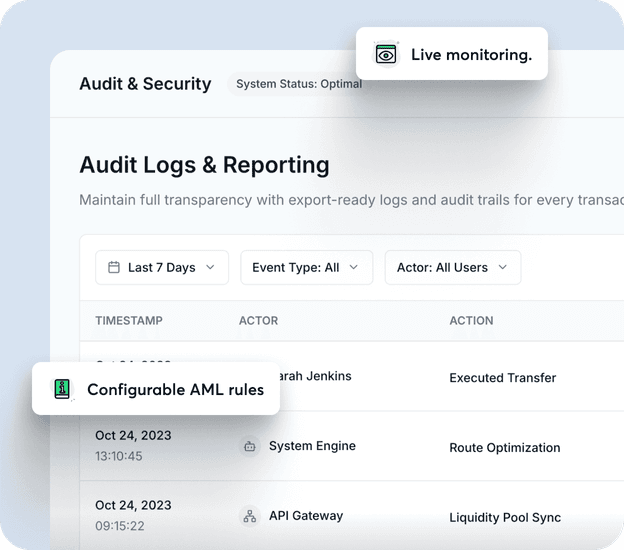
Task: Select the API Gateway actor name
Action: 306,516
